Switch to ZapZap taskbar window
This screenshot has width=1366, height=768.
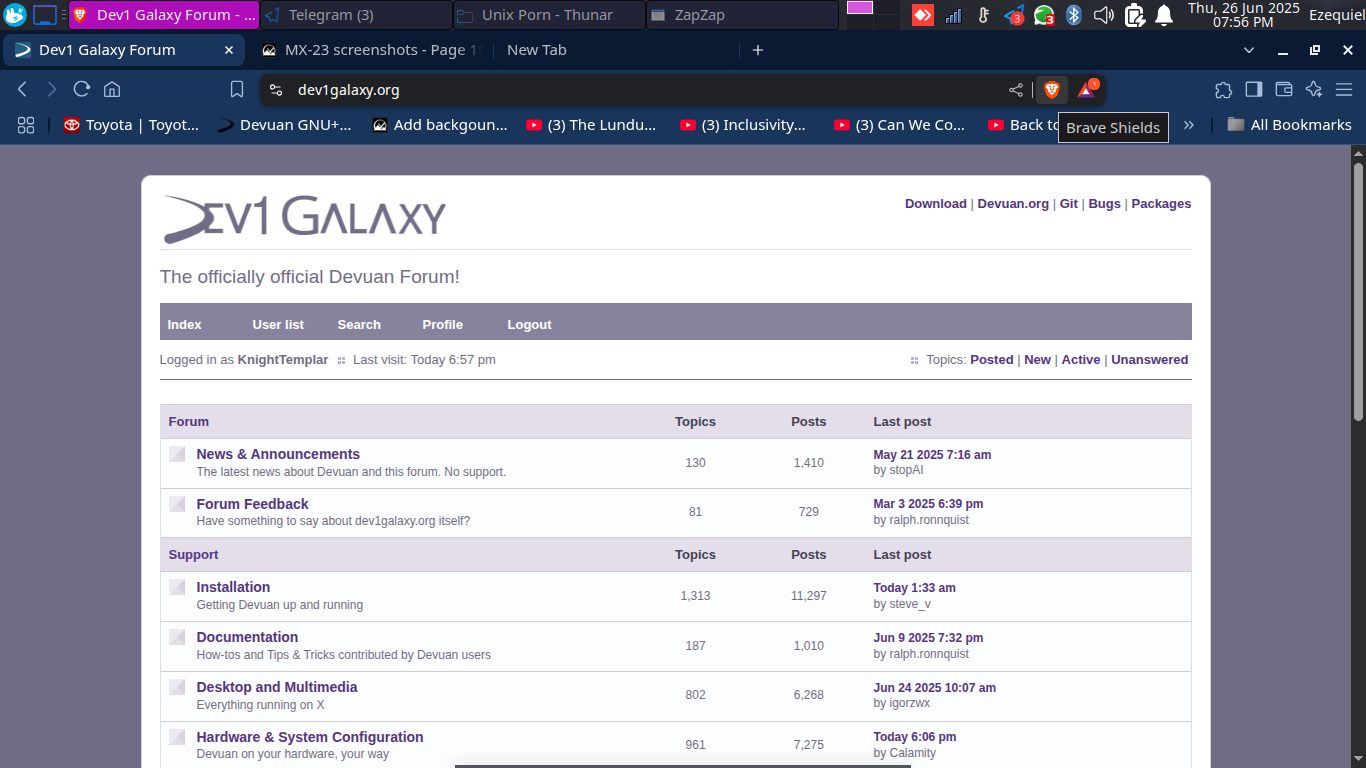point(741,15)
